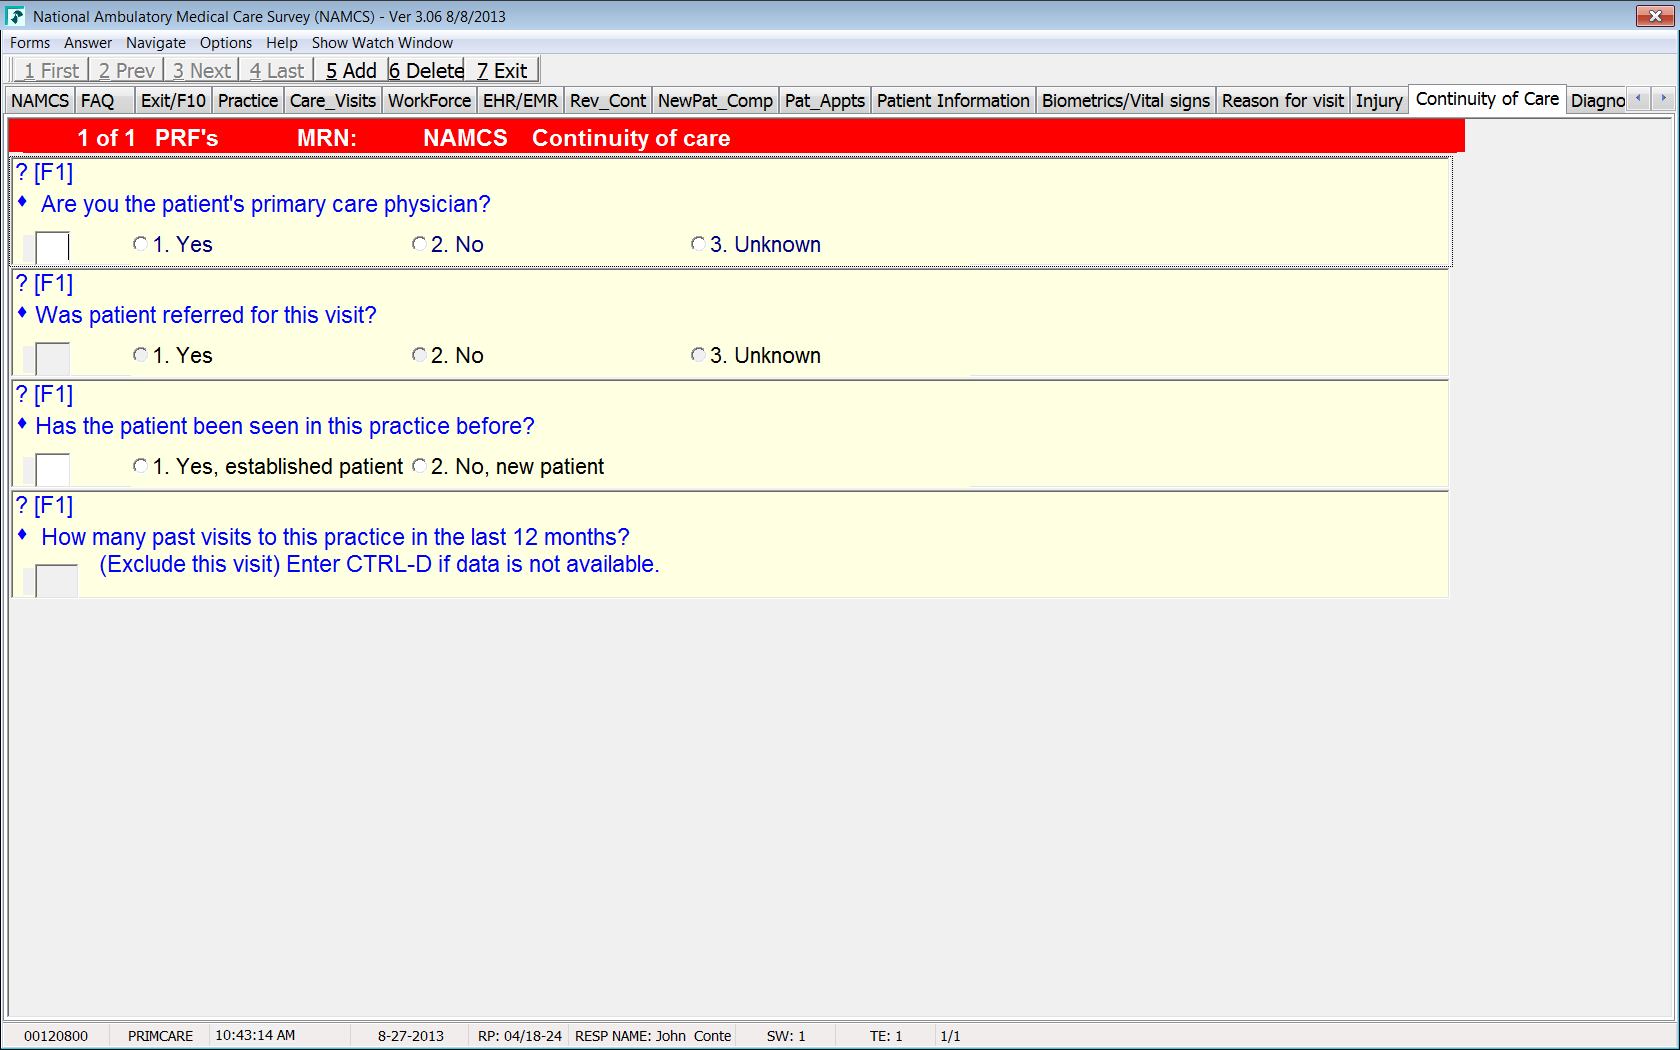The height and width of the screenshot is (1050, 1680).
Task: Click the primary care physician answer box
Action: (x=52, y=246)
